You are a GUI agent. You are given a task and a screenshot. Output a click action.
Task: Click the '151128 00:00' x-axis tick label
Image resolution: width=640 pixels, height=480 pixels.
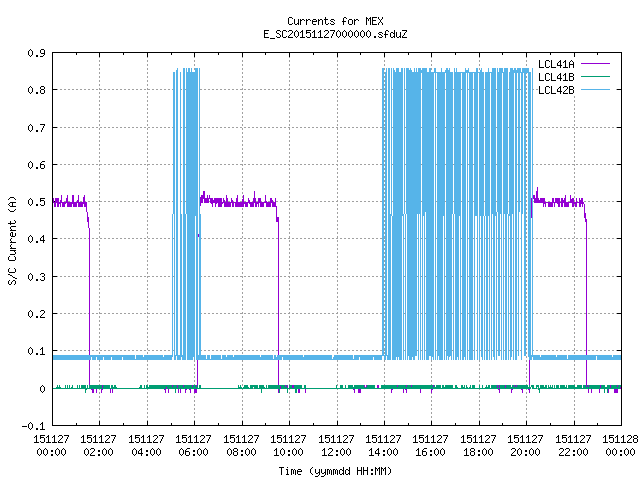pos(620,445)
